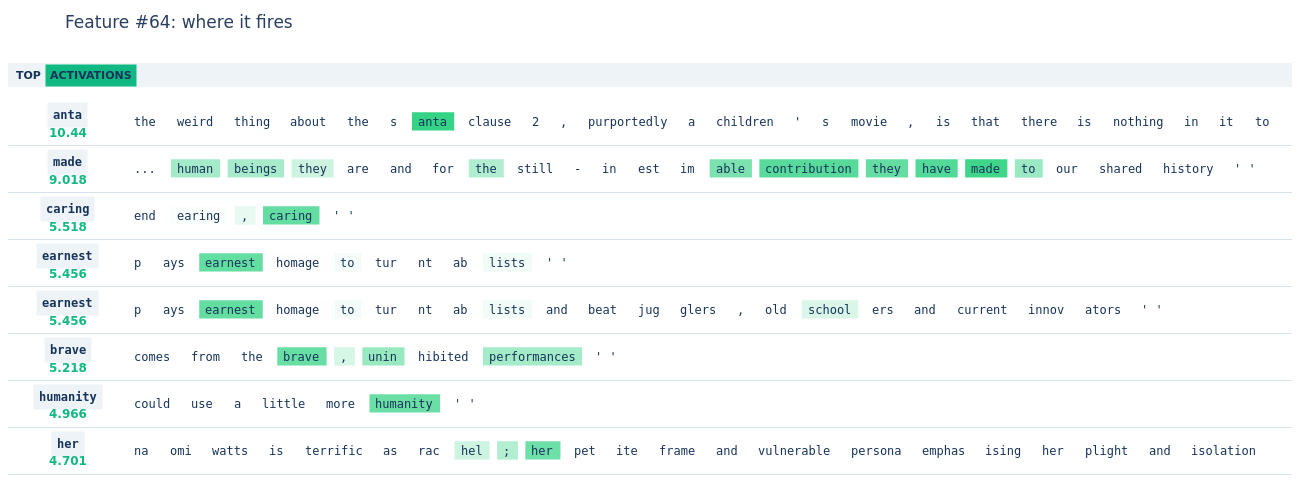Click the highlighted 'performances' token
1300x486 pixels.
pyautogui.click(x=532, y=357)
